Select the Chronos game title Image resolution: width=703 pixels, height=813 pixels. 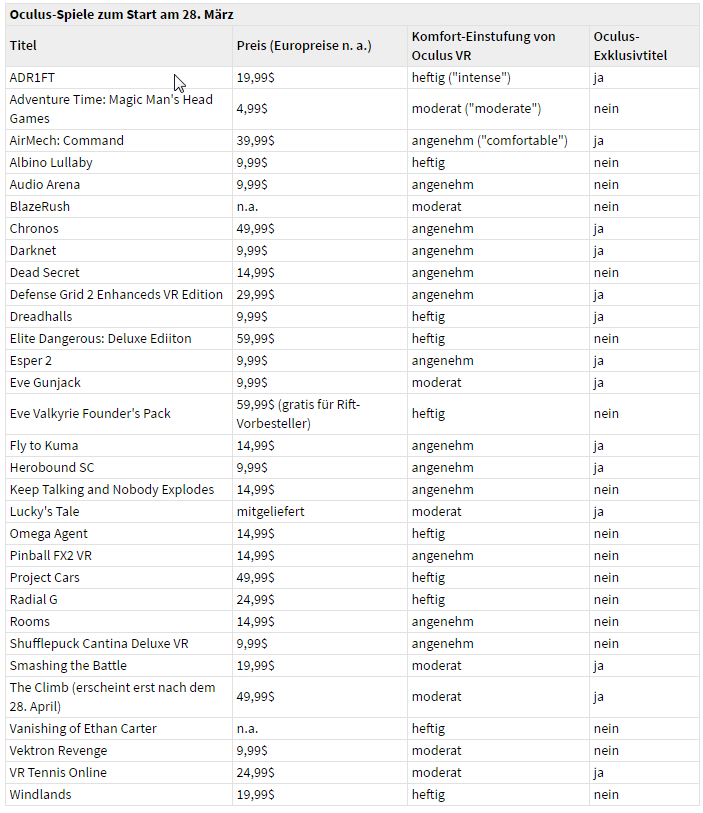34,228
